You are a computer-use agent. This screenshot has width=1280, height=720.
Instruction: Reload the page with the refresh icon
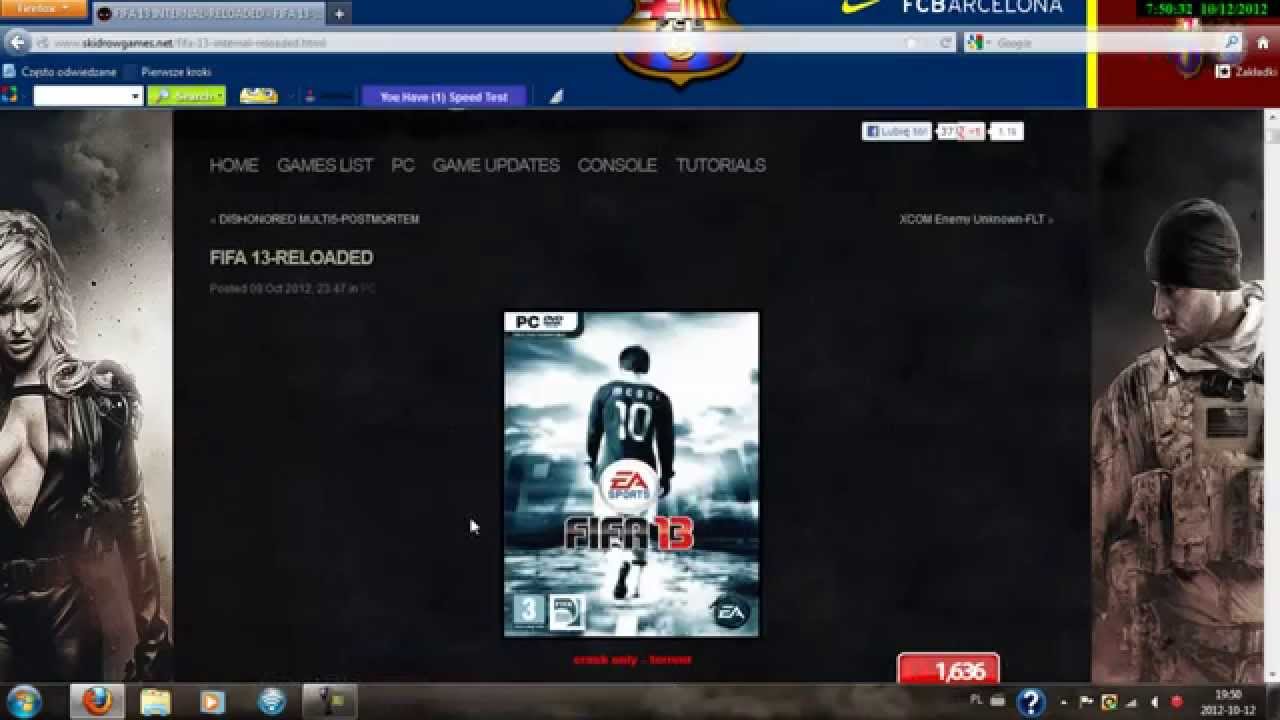[946, 43]
